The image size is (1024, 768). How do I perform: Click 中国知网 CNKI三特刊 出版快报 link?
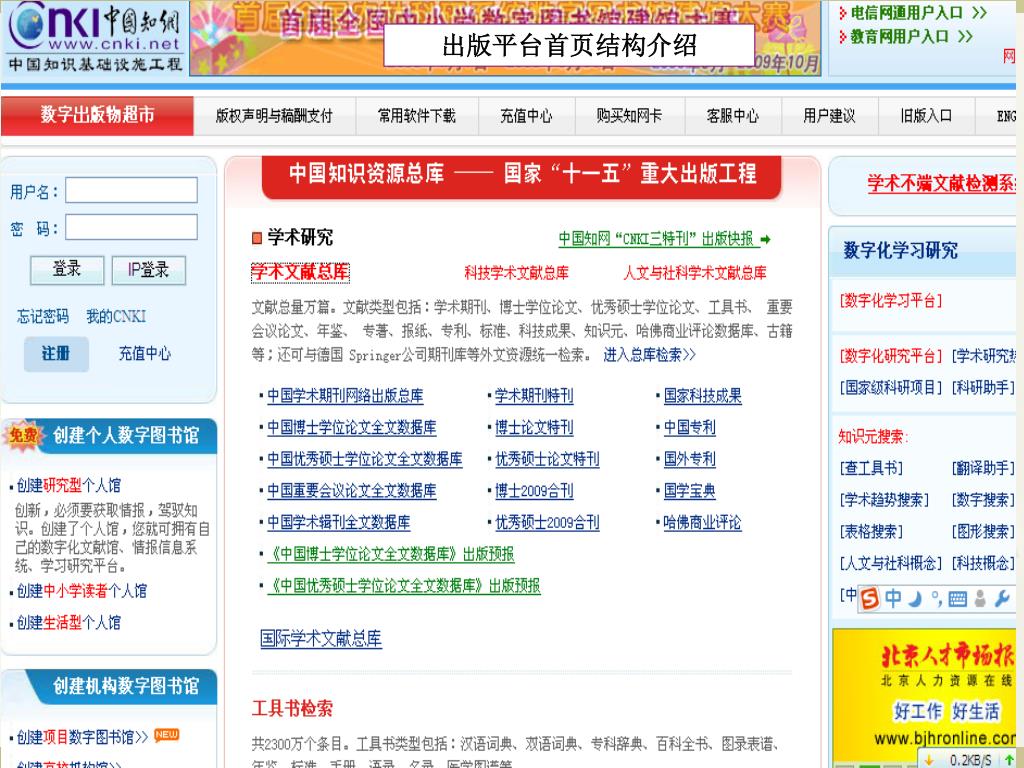pyautogui.click(x=659, y=239)
